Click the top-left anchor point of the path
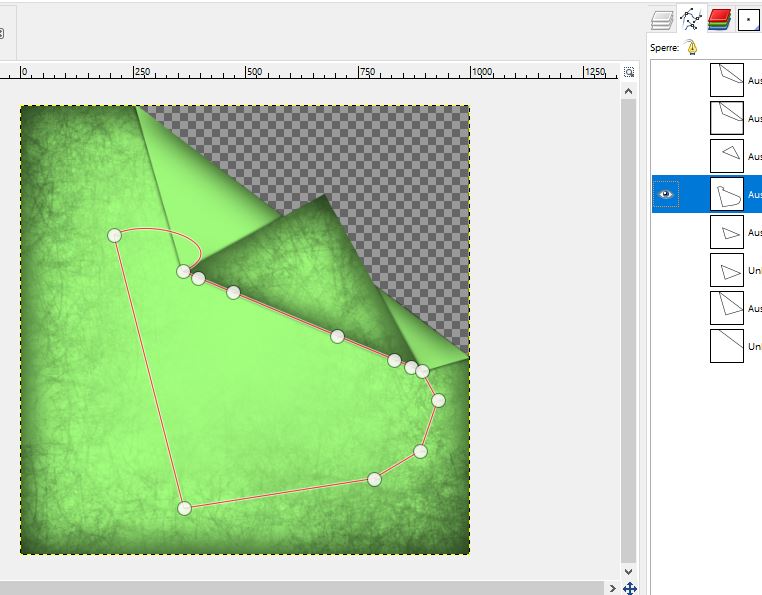The height and width of the screenshot is (595, 762). tap(114, 235)
